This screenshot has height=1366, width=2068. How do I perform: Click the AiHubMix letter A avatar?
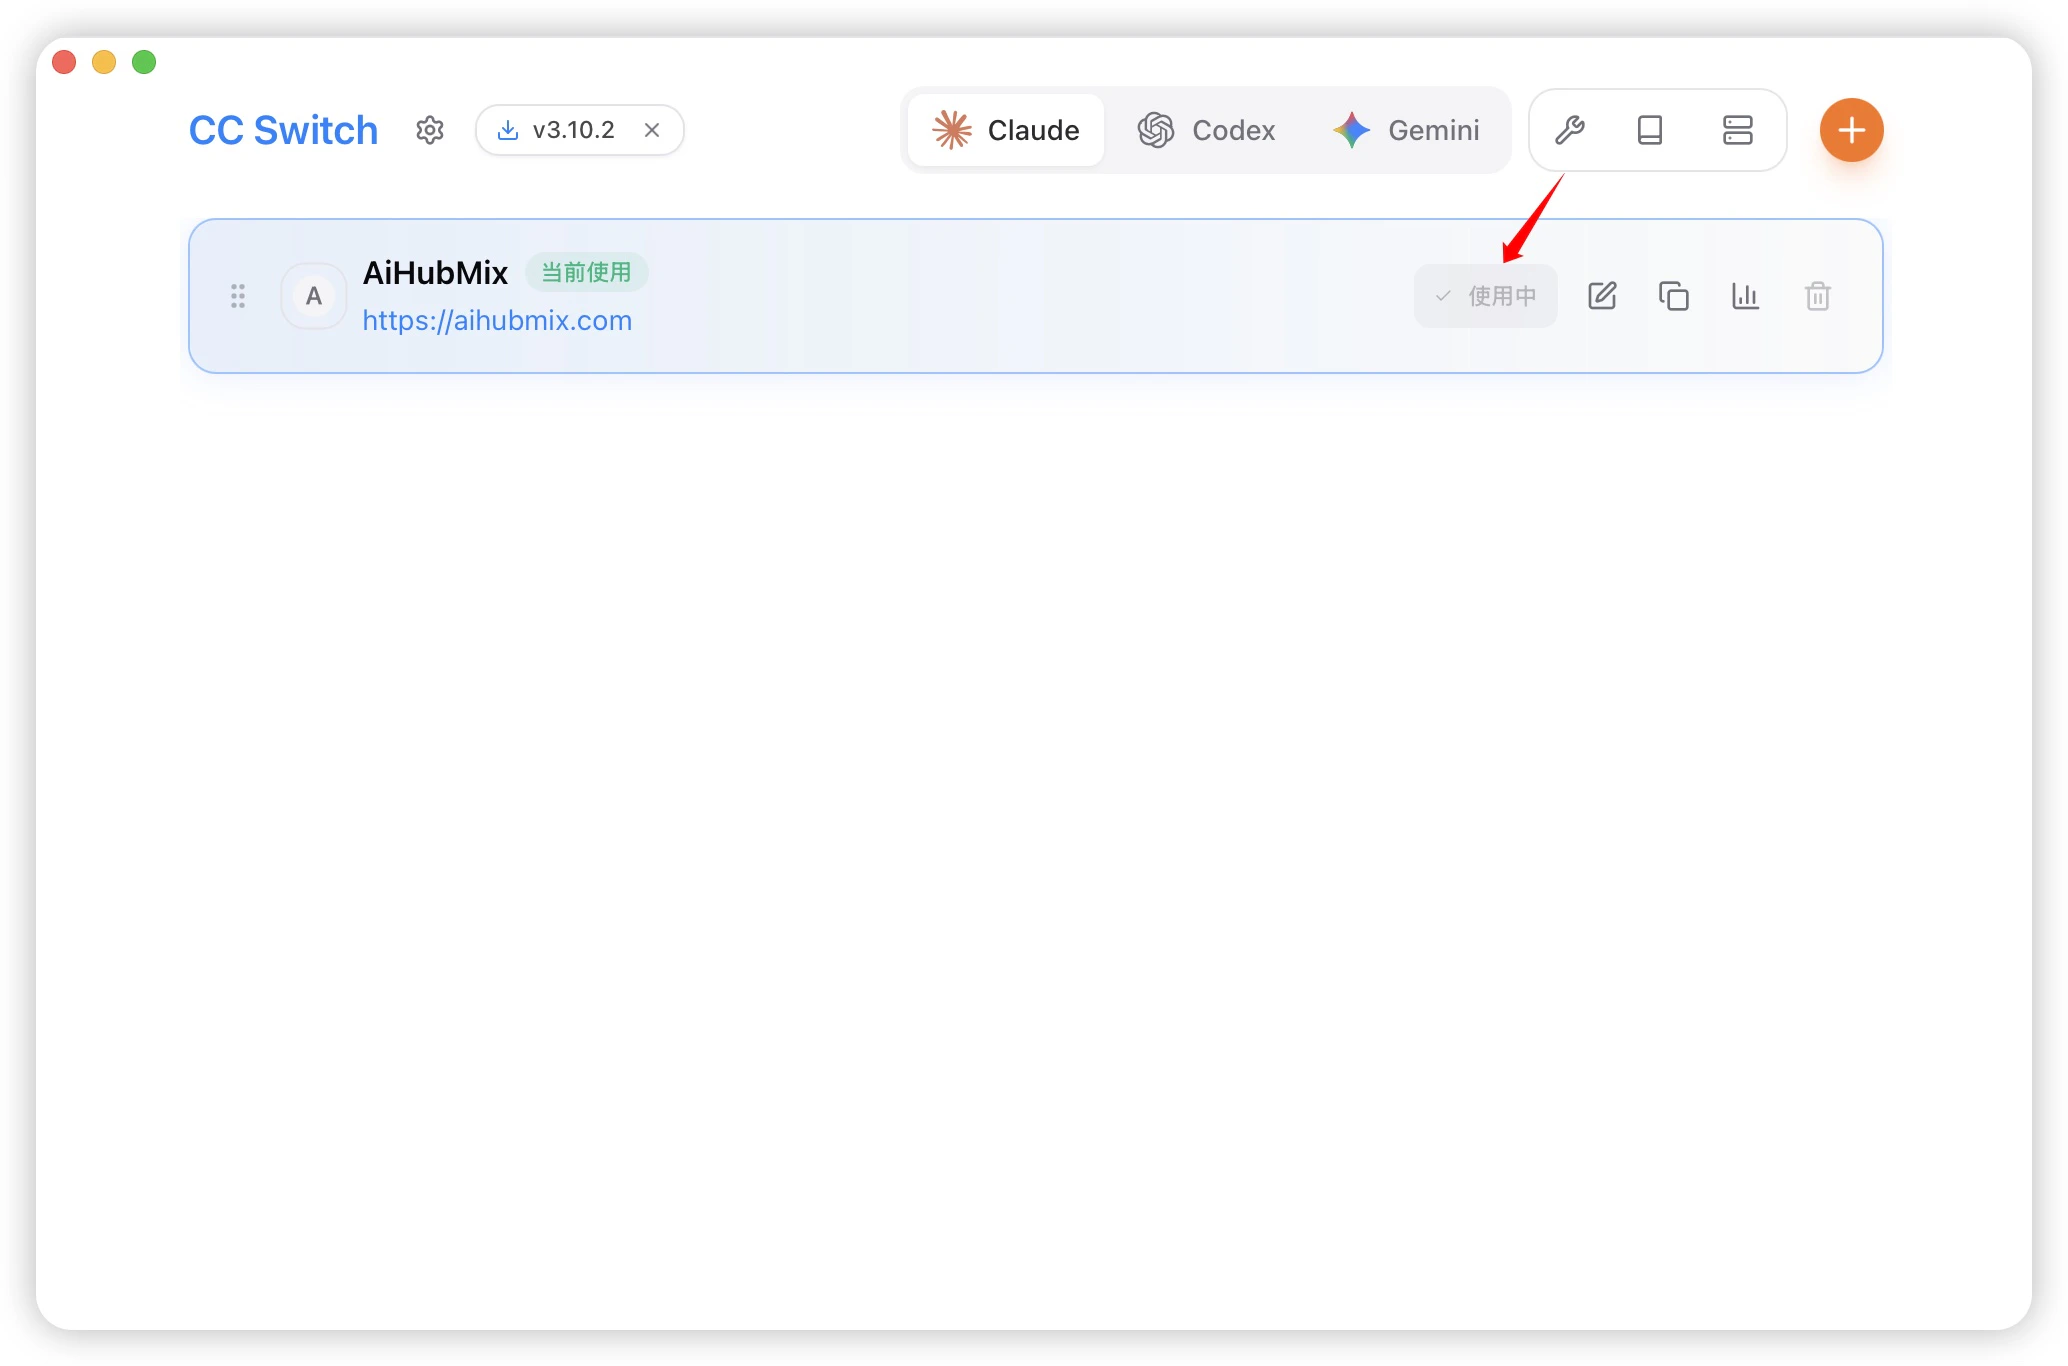tap(314, 296)
